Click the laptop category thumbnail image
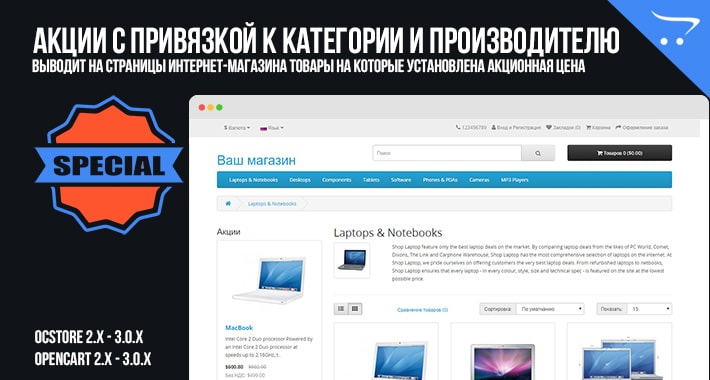Viewport: 710px width, 380px height. [352, 260]
